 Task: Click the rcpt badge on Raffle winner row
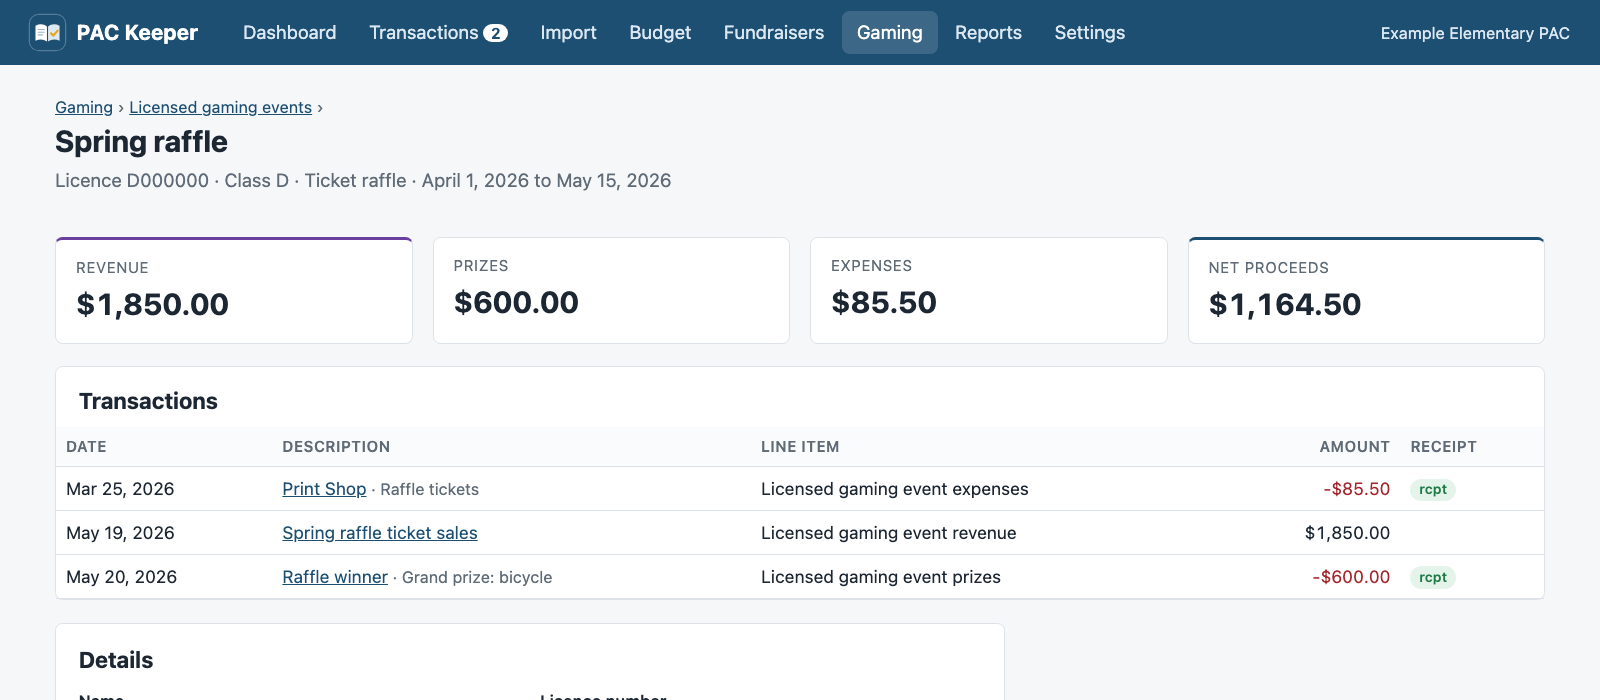click(1433, 577)
